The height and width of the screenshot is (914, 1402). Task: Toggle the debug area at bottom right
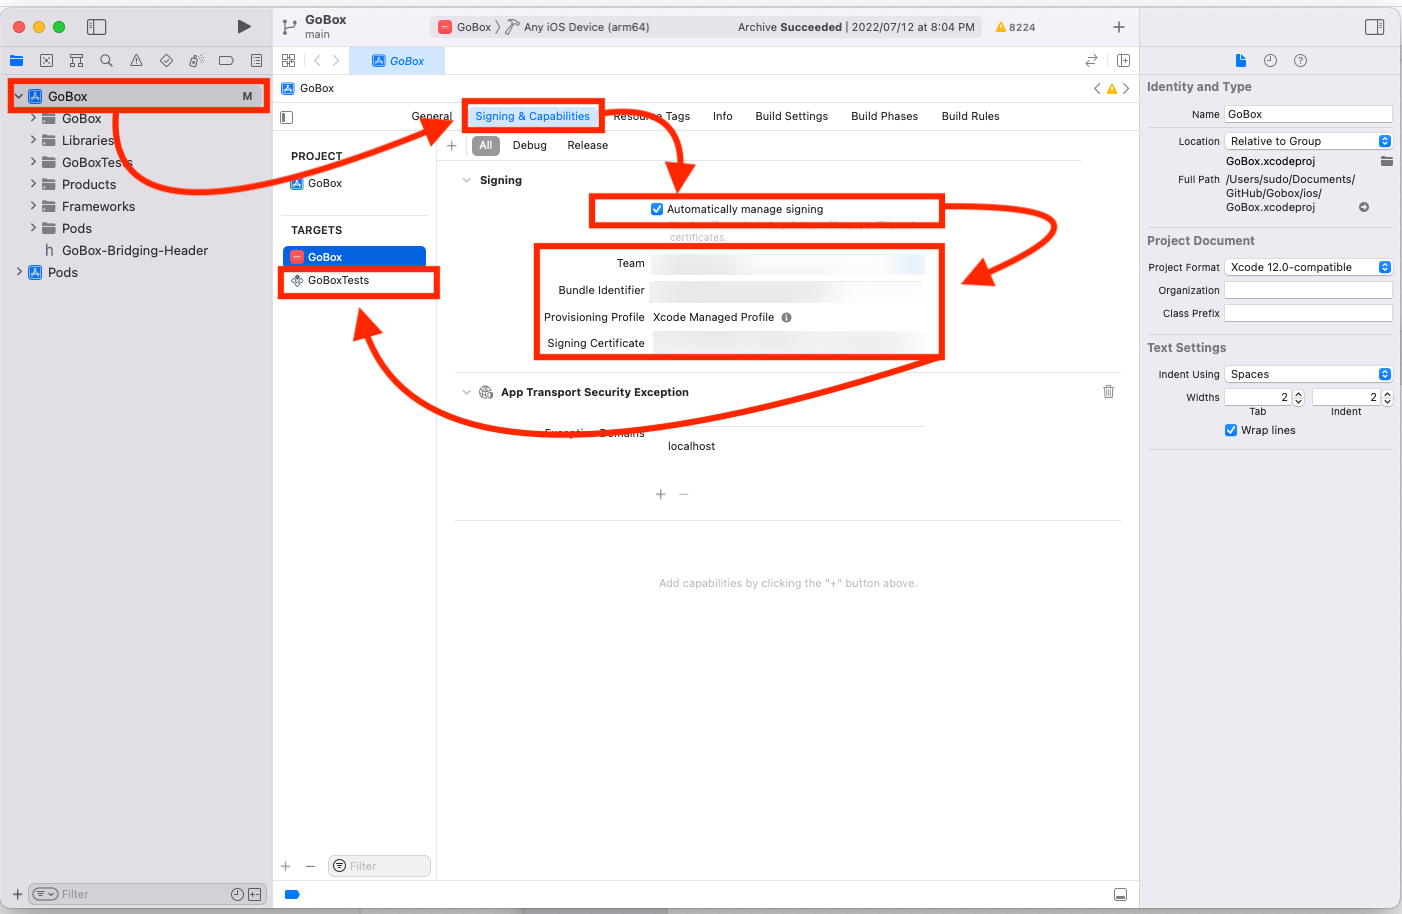point(1120,895)
